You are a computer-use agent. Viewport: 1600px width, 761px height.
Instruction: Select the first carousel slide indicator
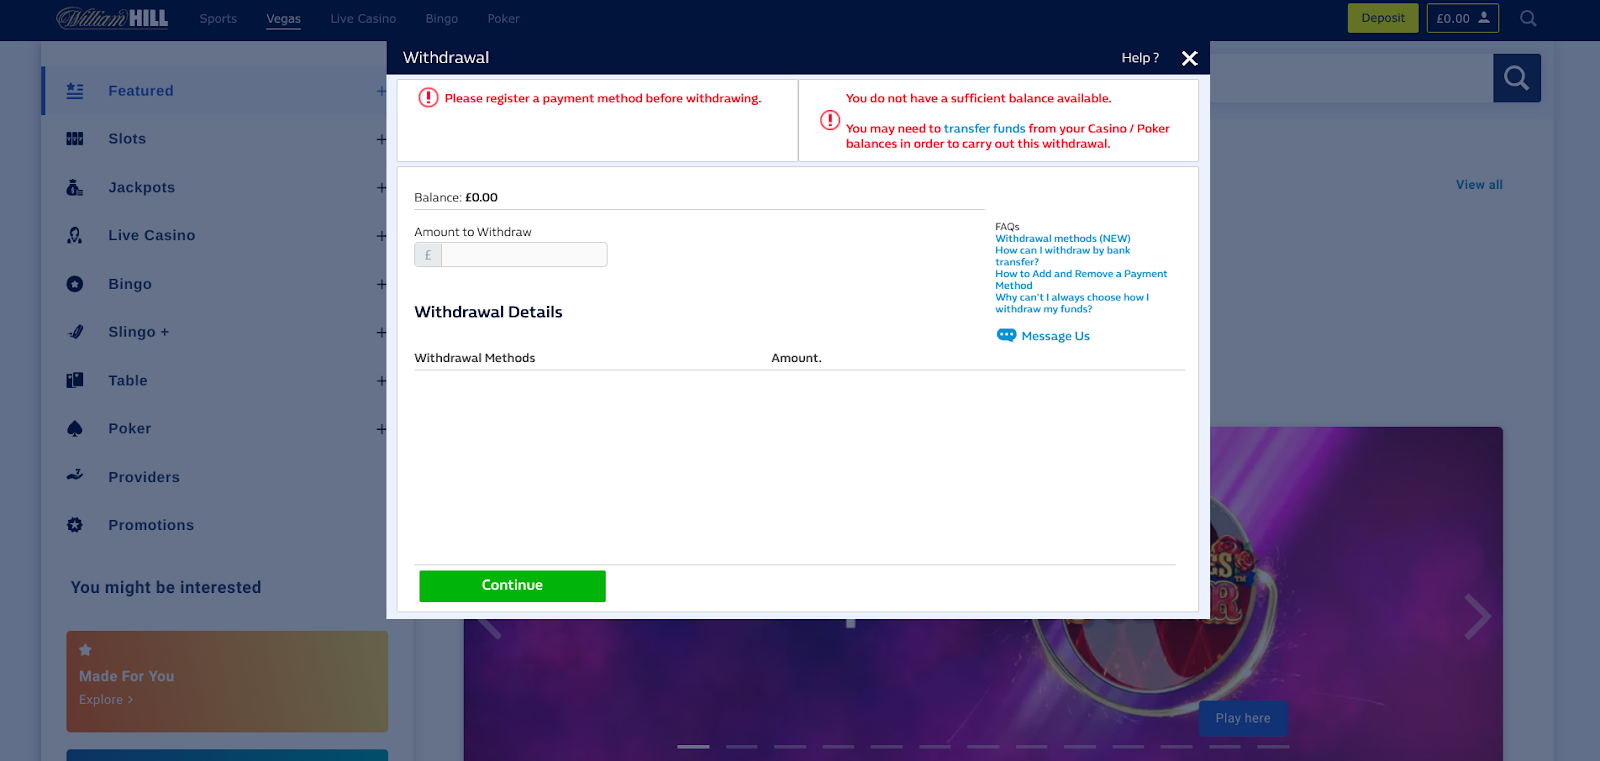(x=693, y=746)
